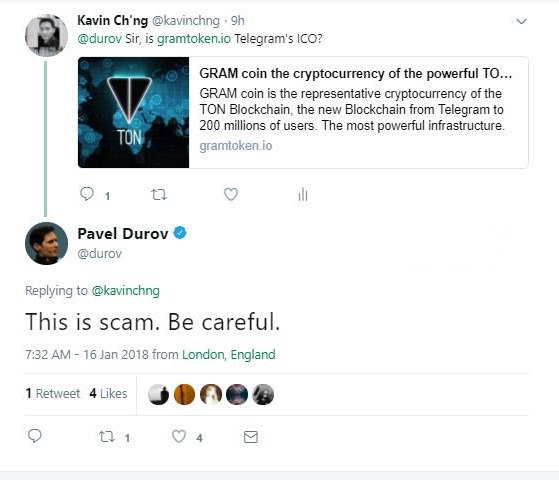Open the GRAM coin link card title
The image size is (559, 480).
355,73
